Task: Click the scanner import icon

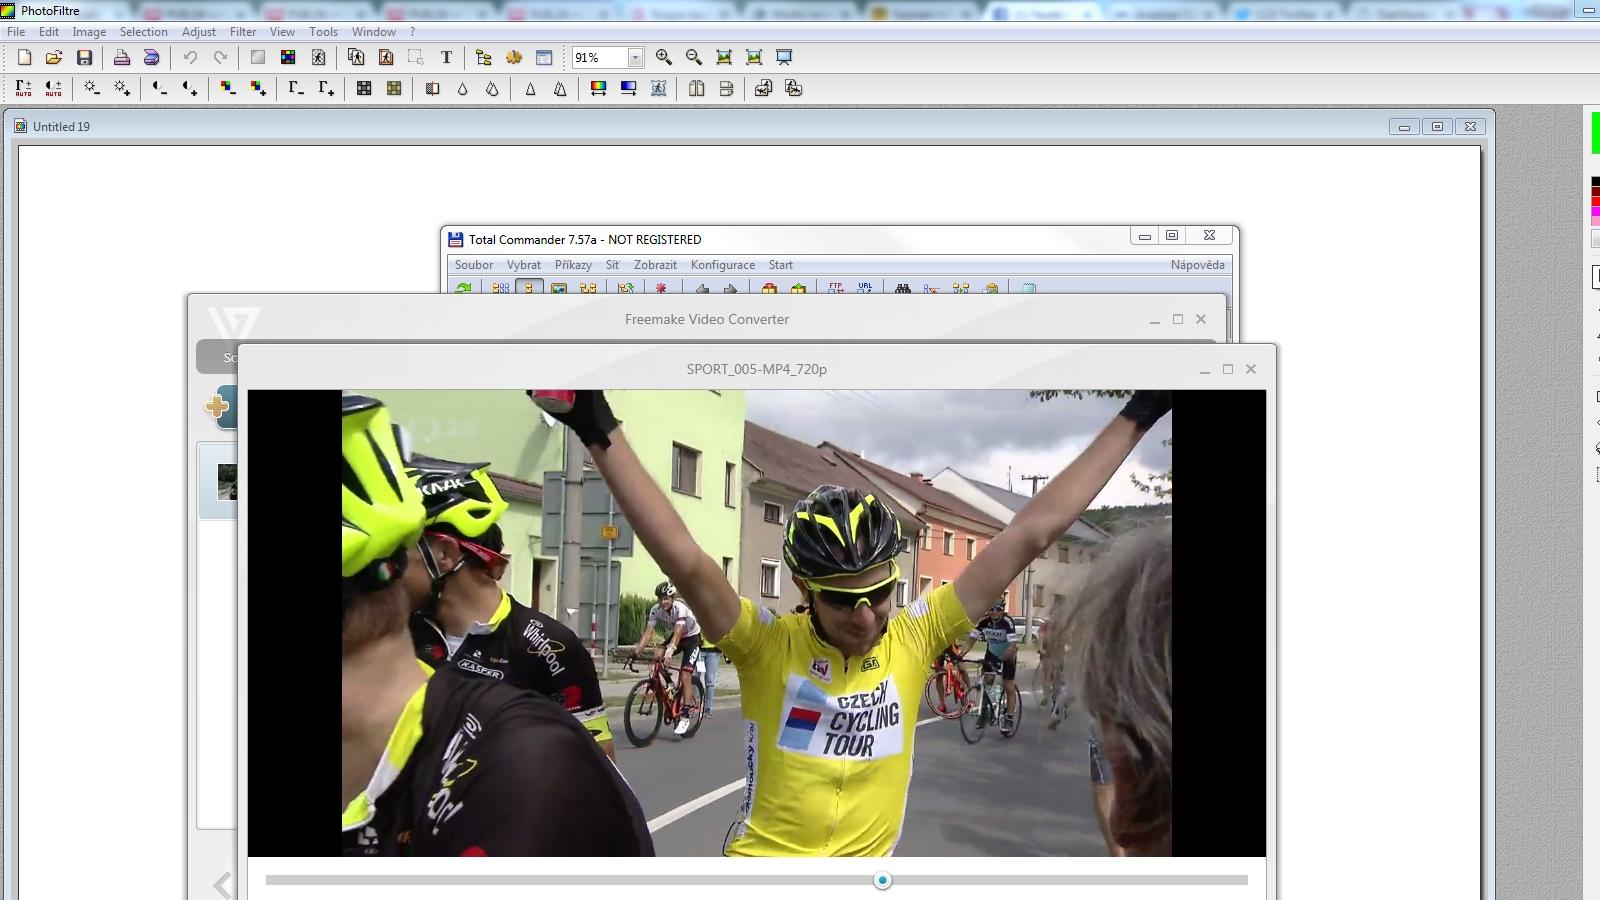Action: [x=151, y=58]
